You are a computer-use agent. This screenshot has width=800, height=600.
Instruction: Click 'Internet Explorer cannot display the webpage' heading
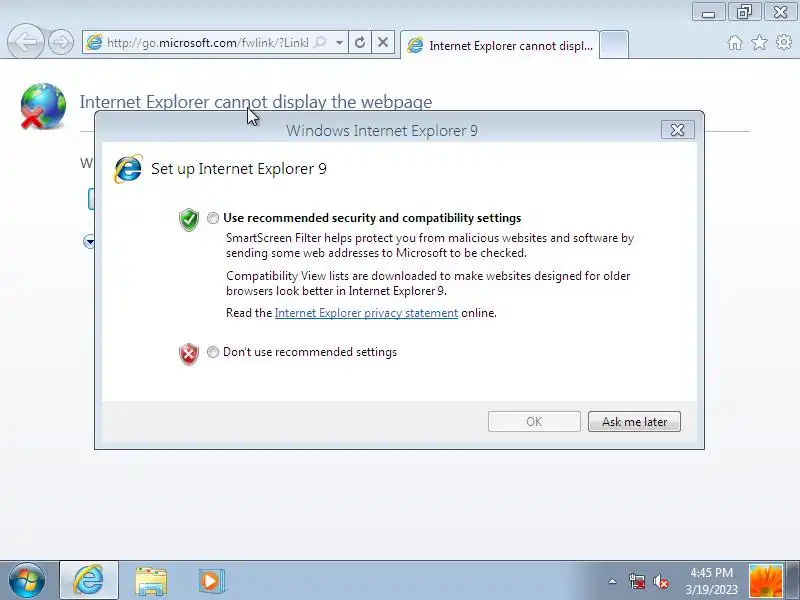point(256,102)
